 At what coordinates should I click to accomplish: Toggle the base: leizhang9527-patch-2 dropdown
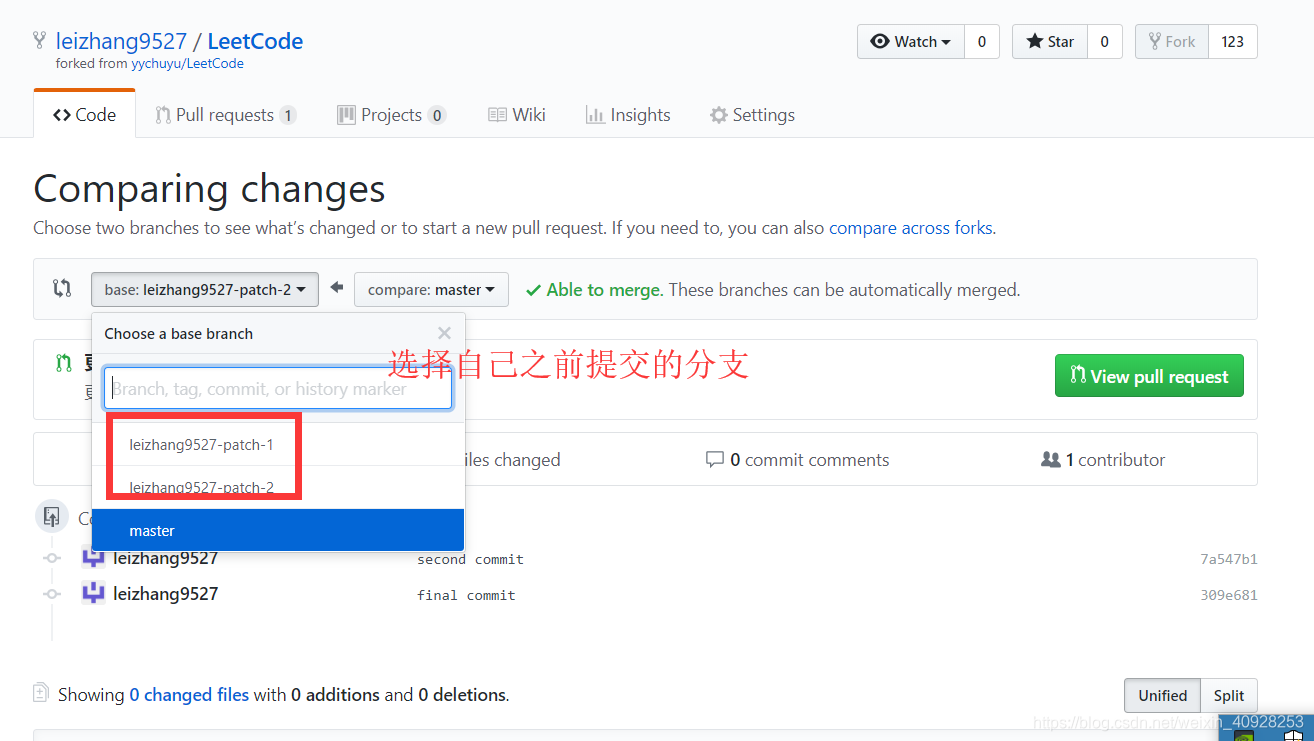pyautogui.click(x=205, y=290)
